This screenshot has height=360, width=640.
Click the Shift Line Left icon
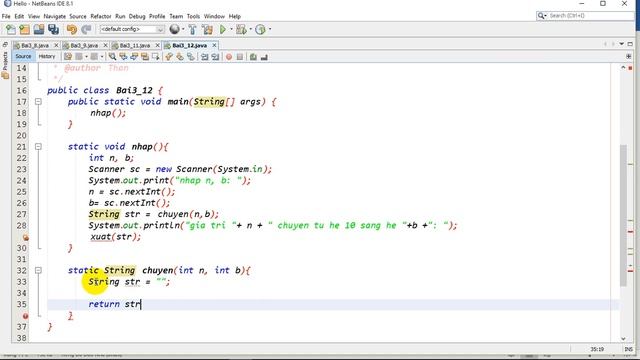pyautogui.click(x=204, y=57)
